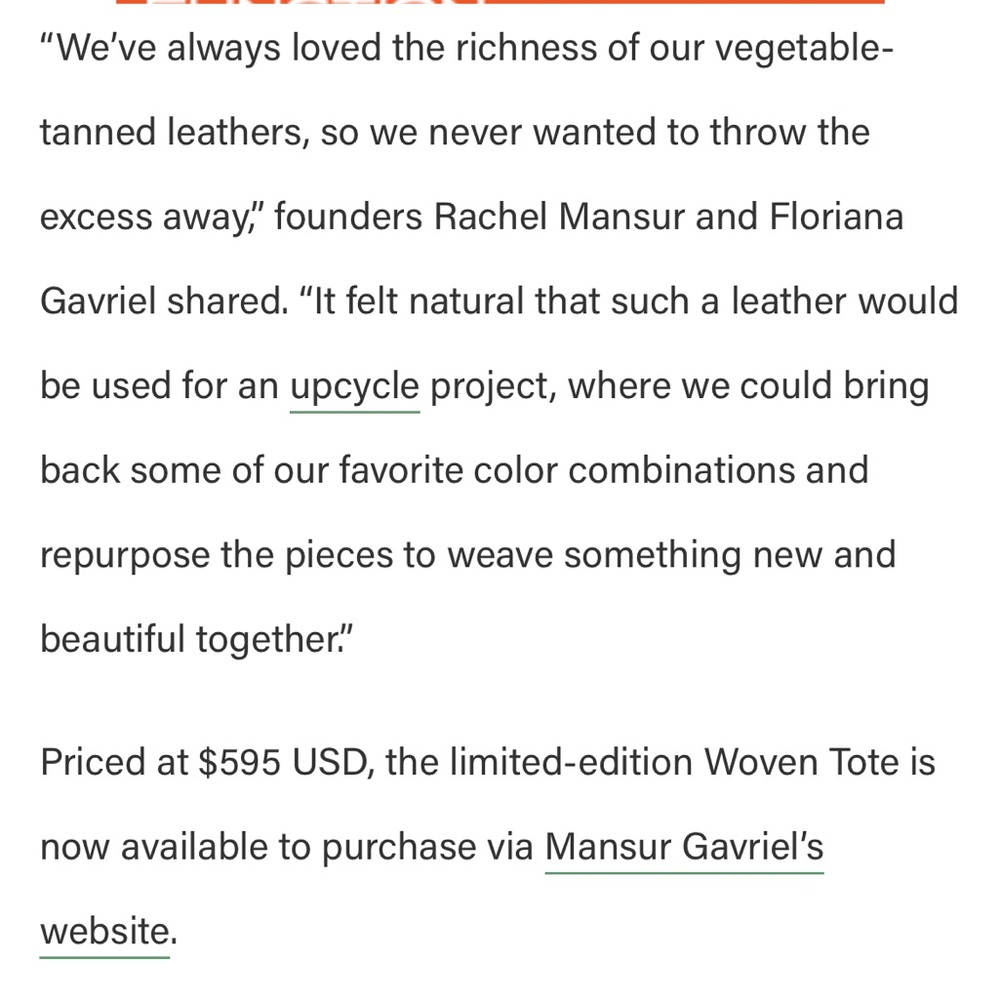This screenshot has height=1000, width=1000.
Task: Tap the orange banner at top
Action: click(x=500, y=3)
